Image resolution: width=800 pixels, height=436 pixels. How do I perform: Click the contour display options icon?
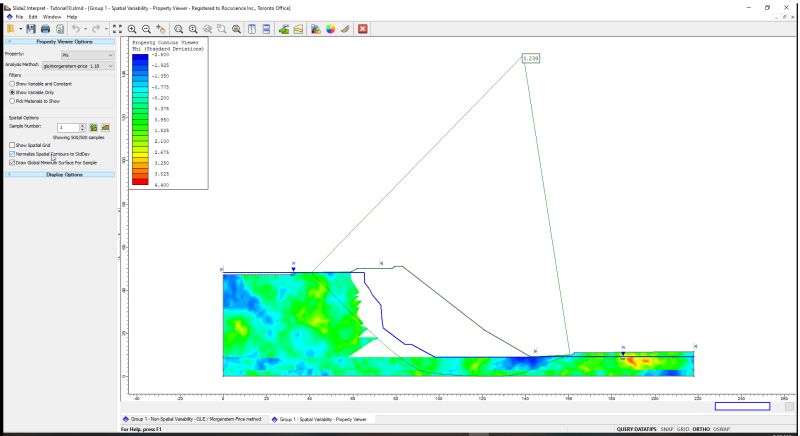(x=316, y=29)
